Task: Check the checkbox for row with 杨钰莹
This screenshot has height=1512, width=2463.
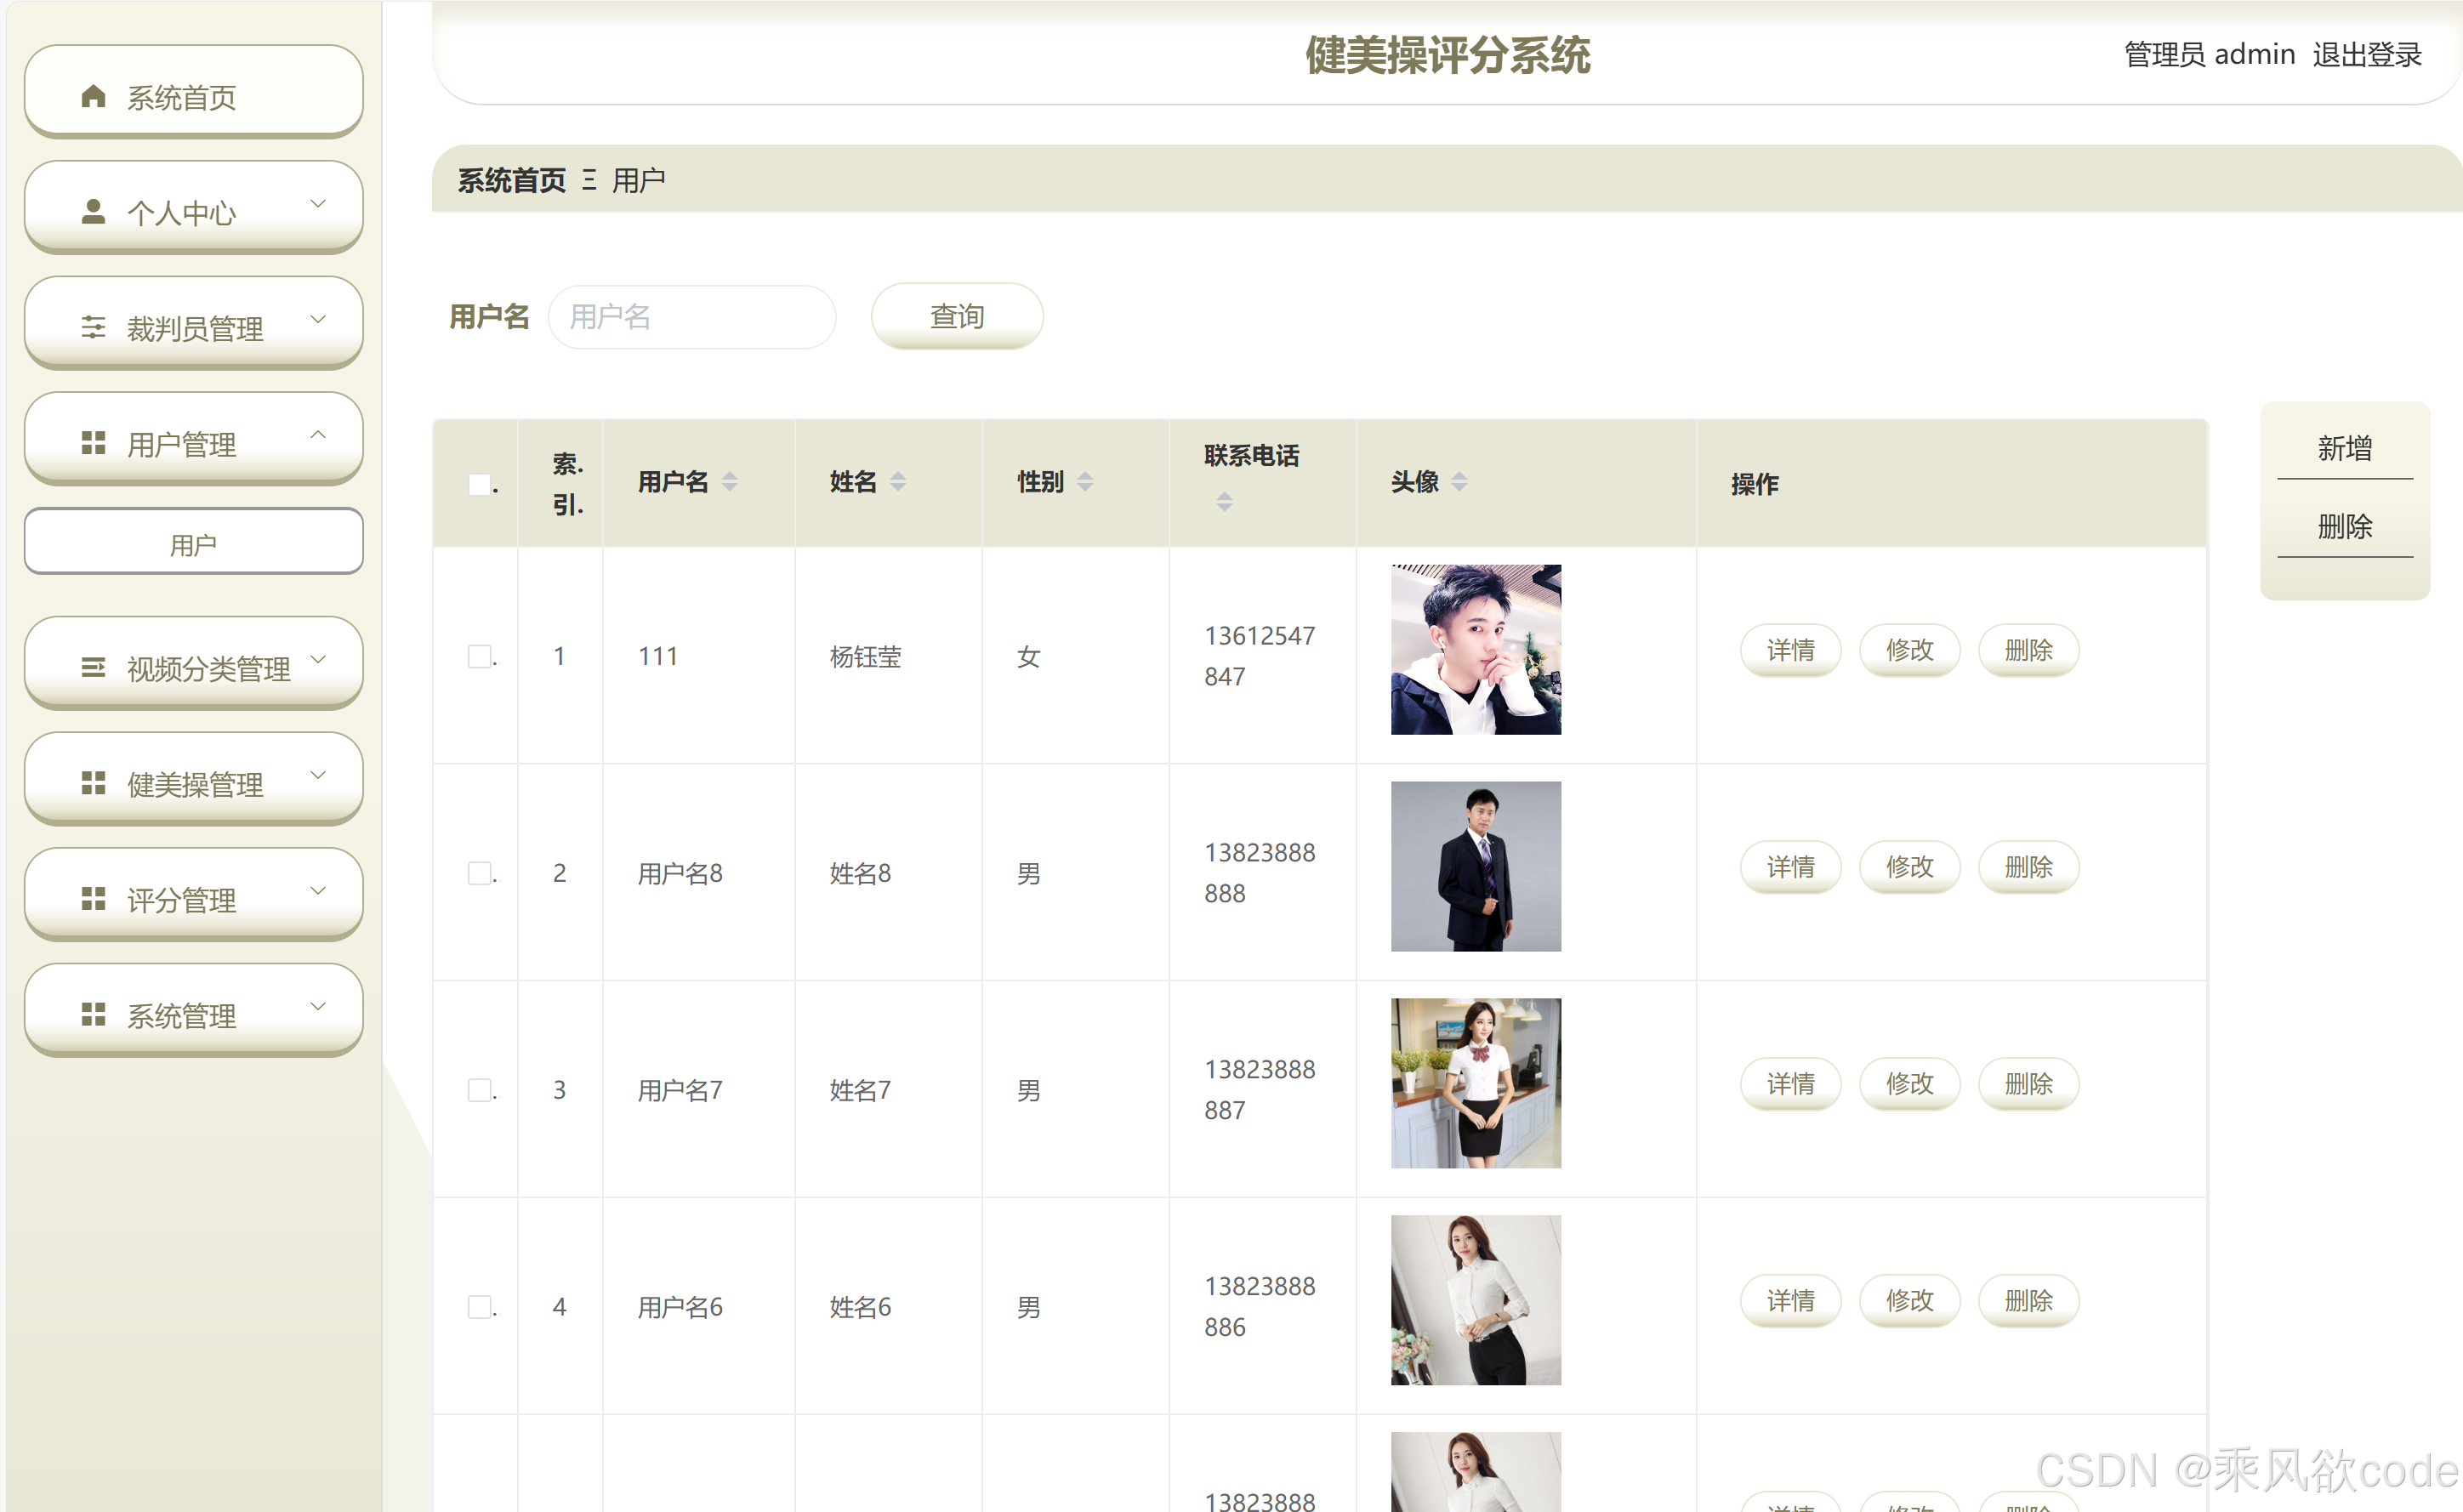Action: coord(480,656)
